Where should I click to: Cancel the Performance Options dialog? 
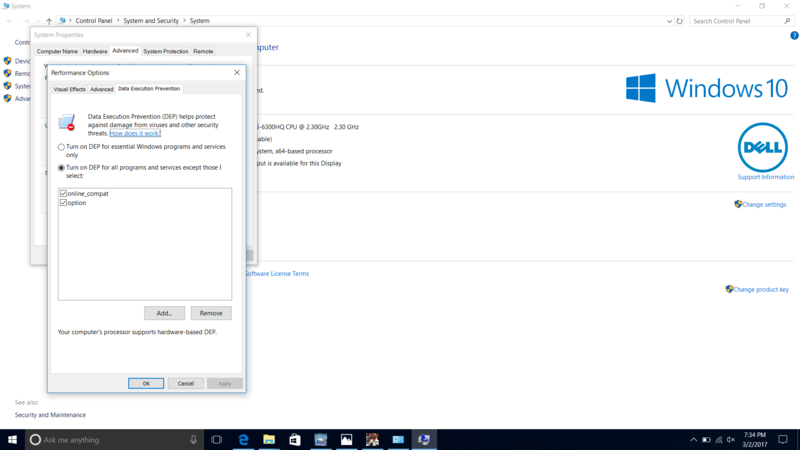(x=185, y=384)
